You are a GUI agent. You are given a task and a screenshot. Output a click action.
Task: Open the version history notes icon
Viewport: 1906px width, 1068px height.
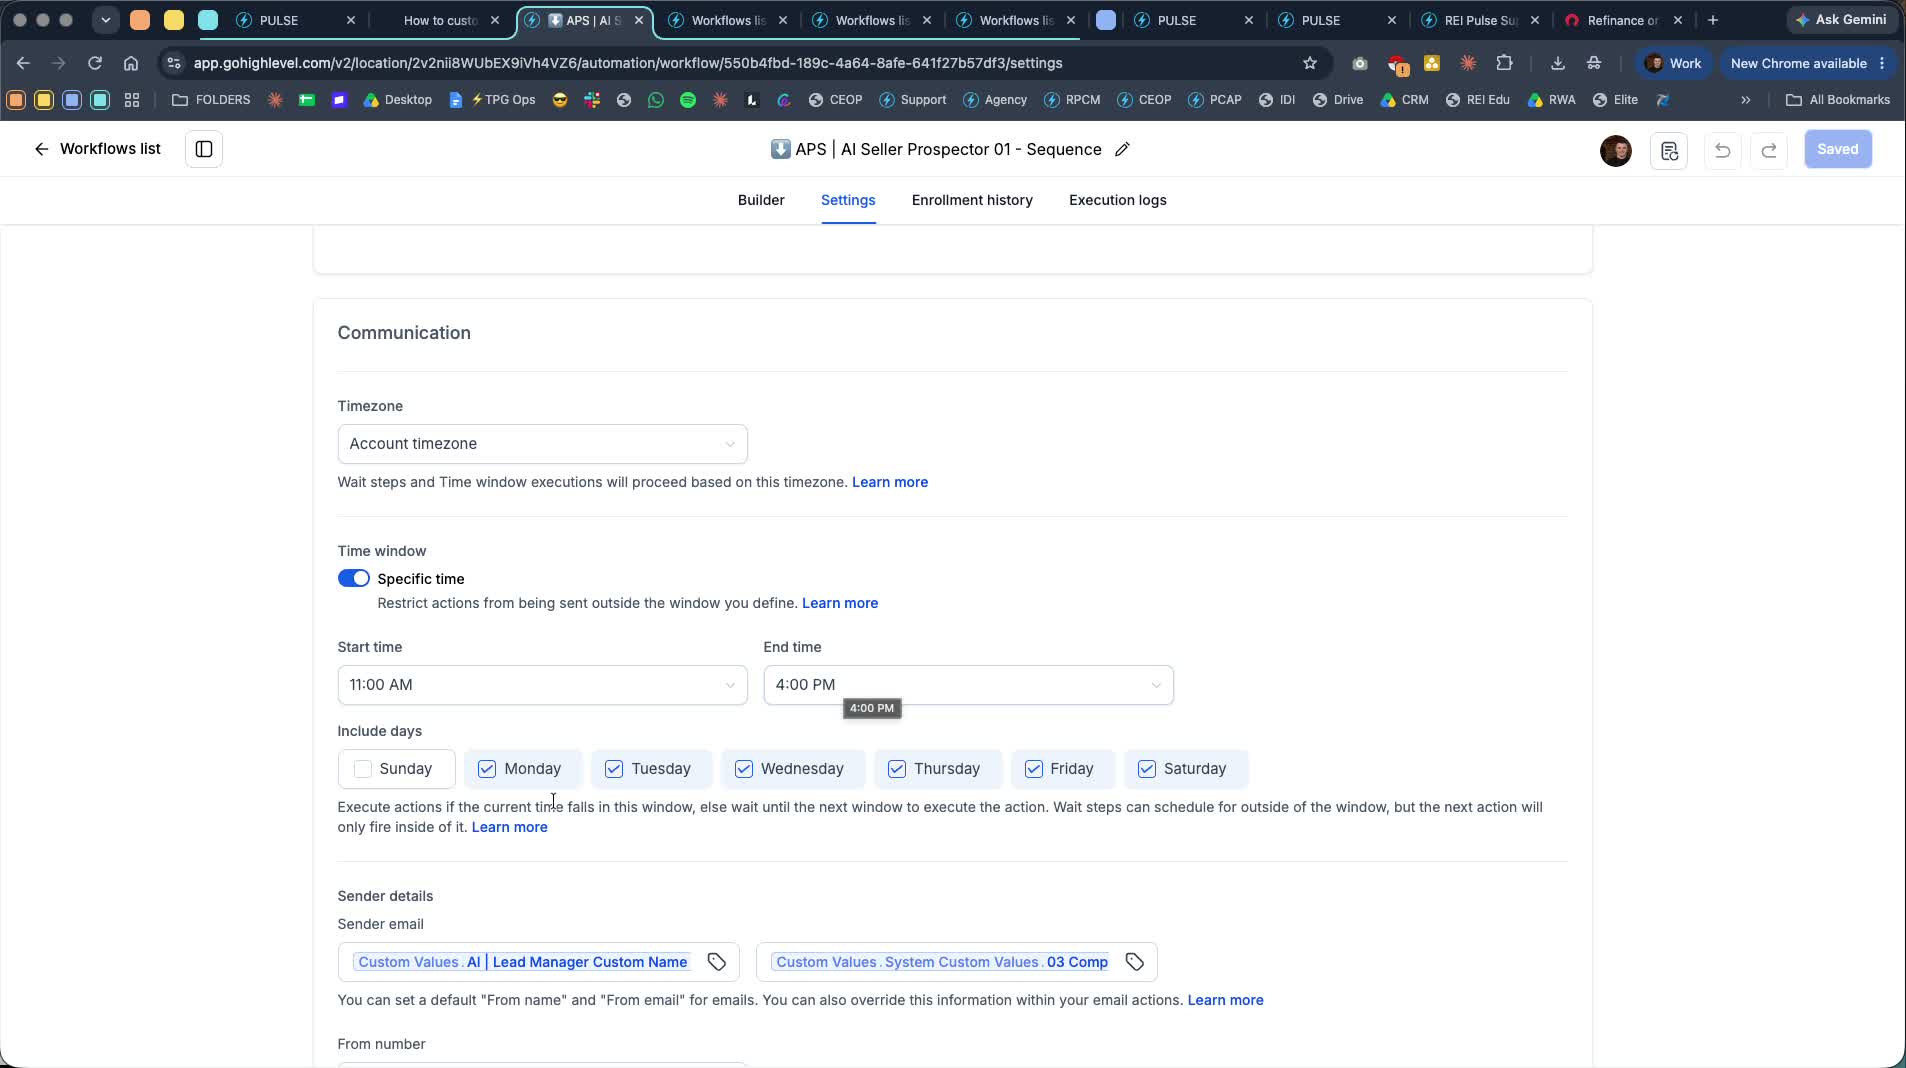1669,150
